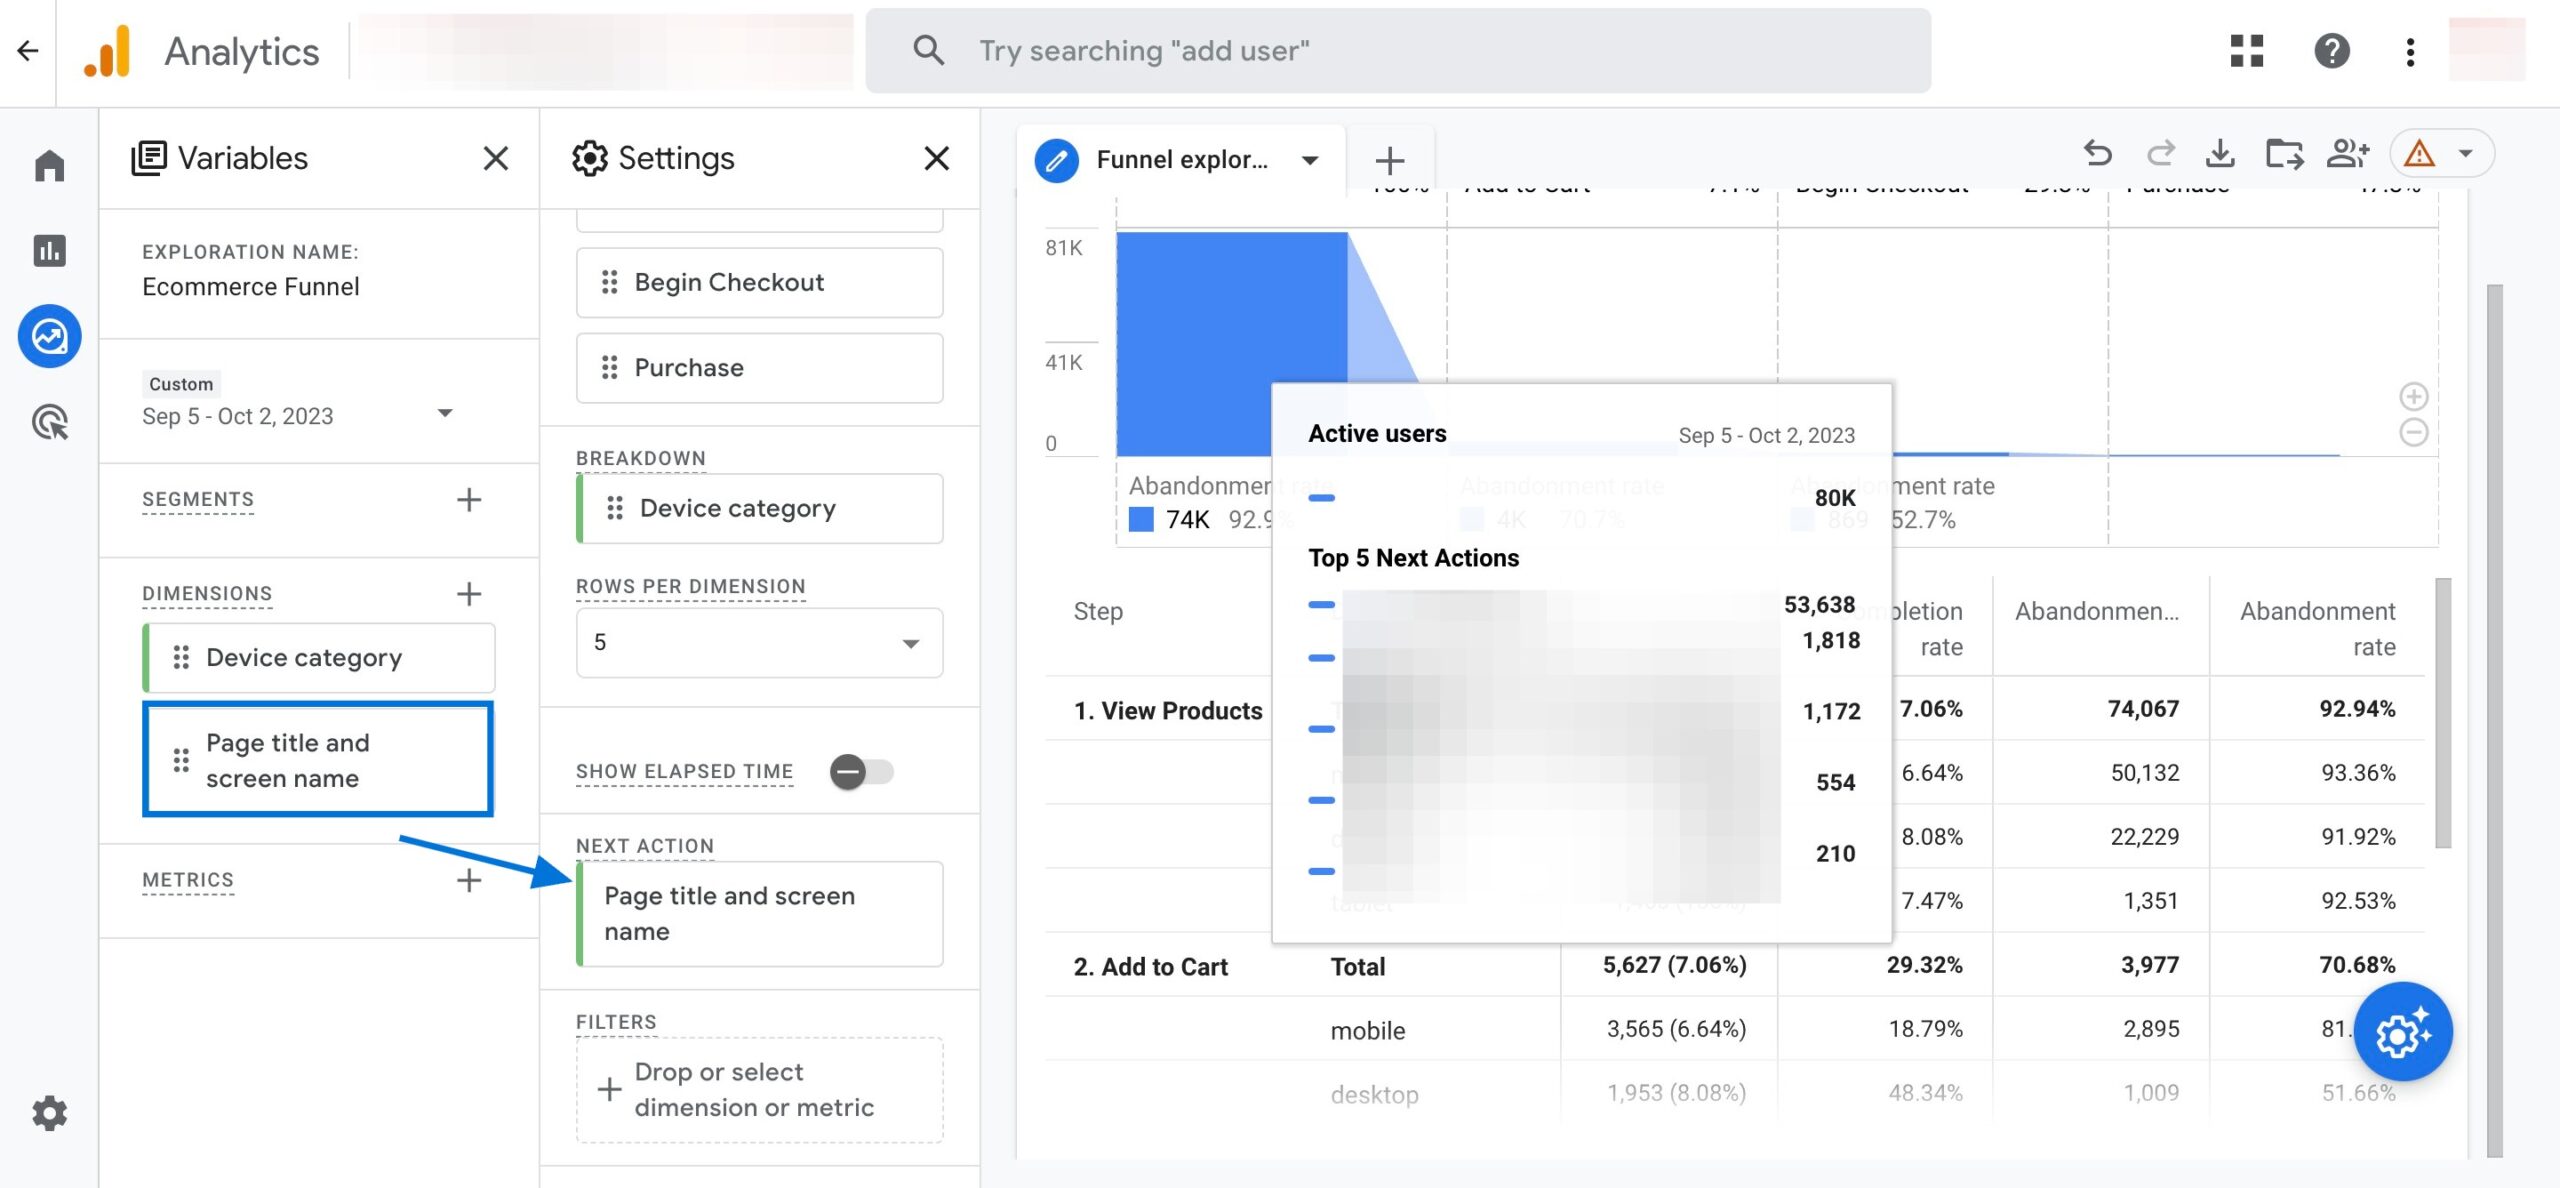Click the orange warning triangle icon
Viewport: 2560px width, 1188px height.
[2418, 154]
